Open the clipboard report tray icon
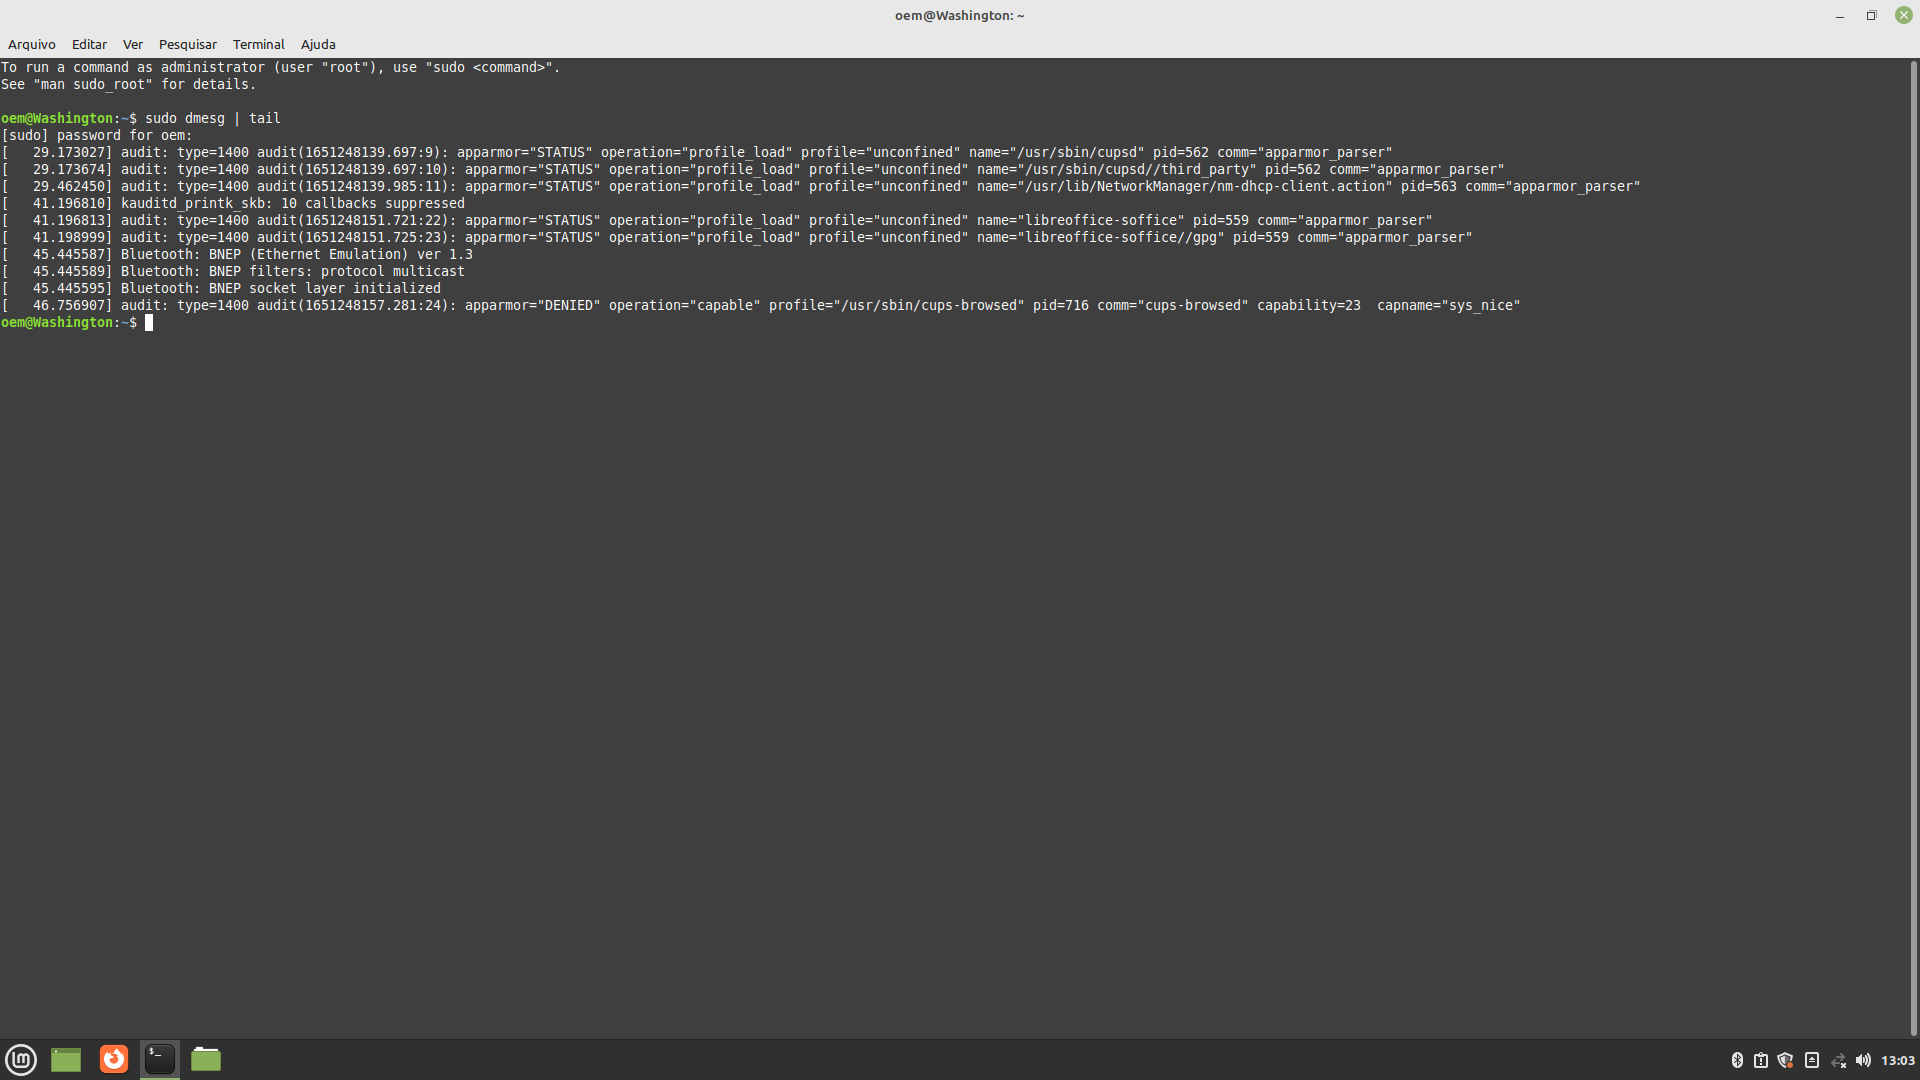The image size is (1920, 1080). [x=1761, y=1060]
